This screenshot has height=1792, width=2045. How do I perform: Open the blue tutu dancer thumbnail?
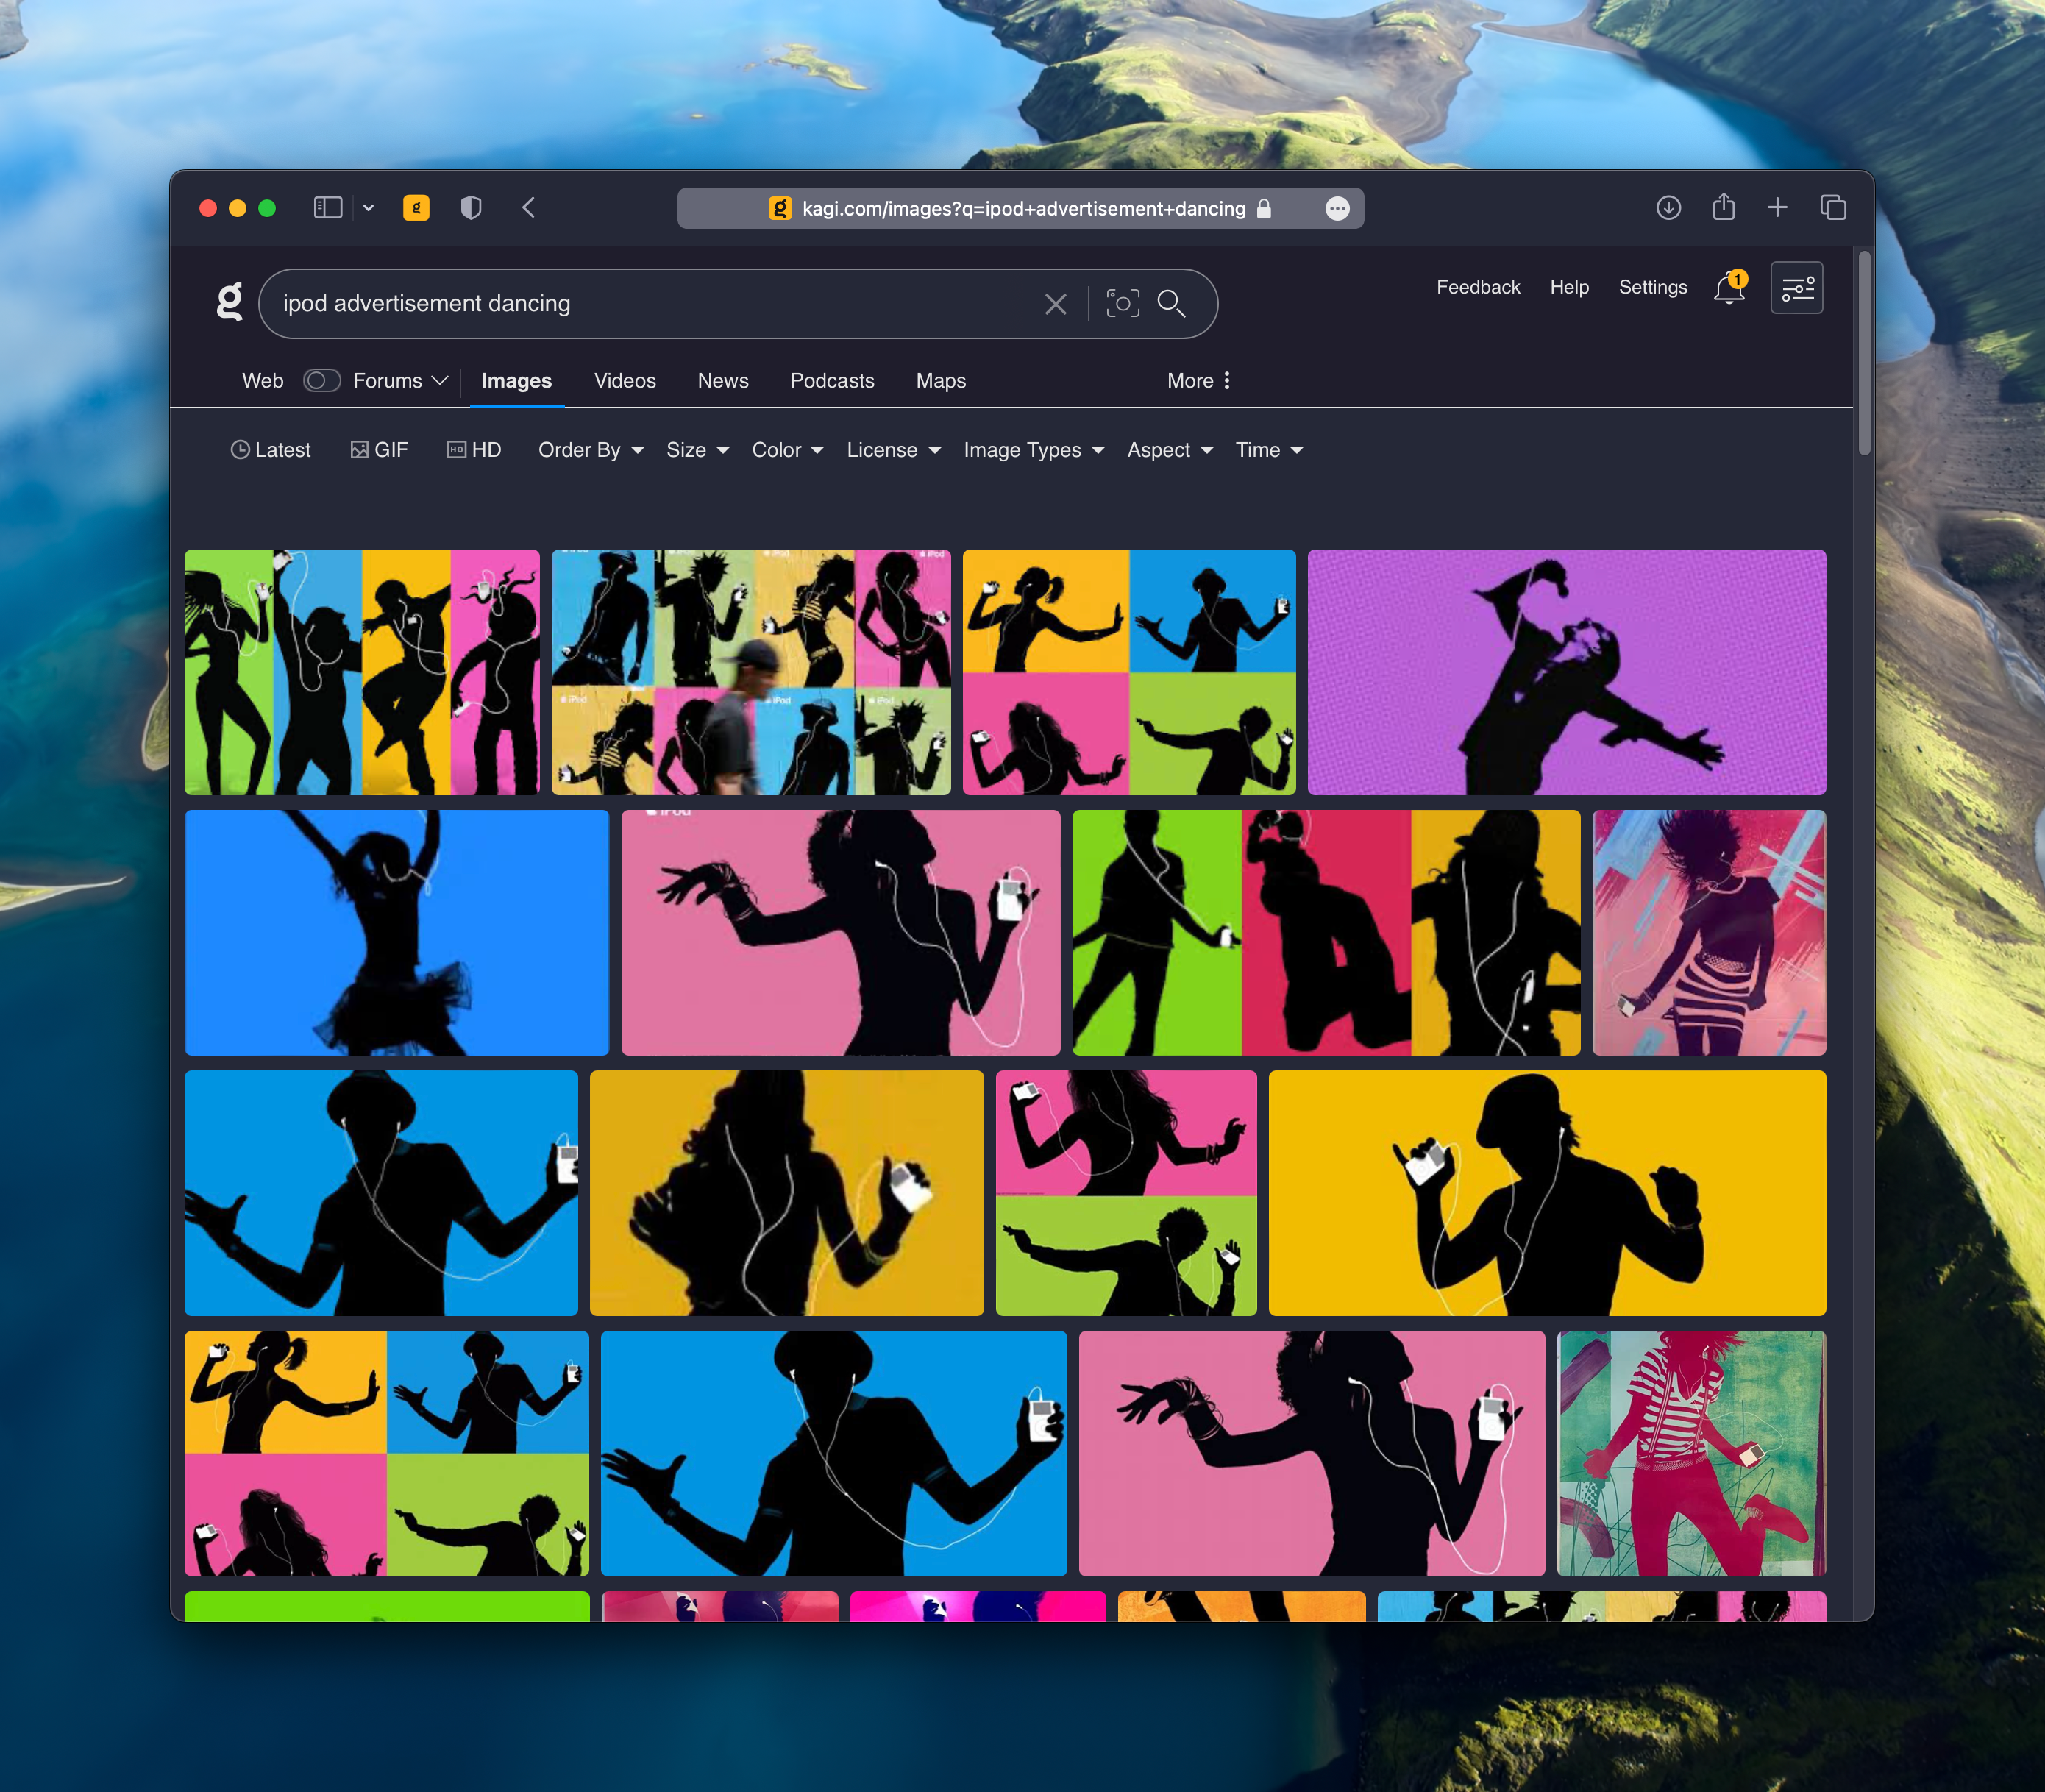point(396,932)
